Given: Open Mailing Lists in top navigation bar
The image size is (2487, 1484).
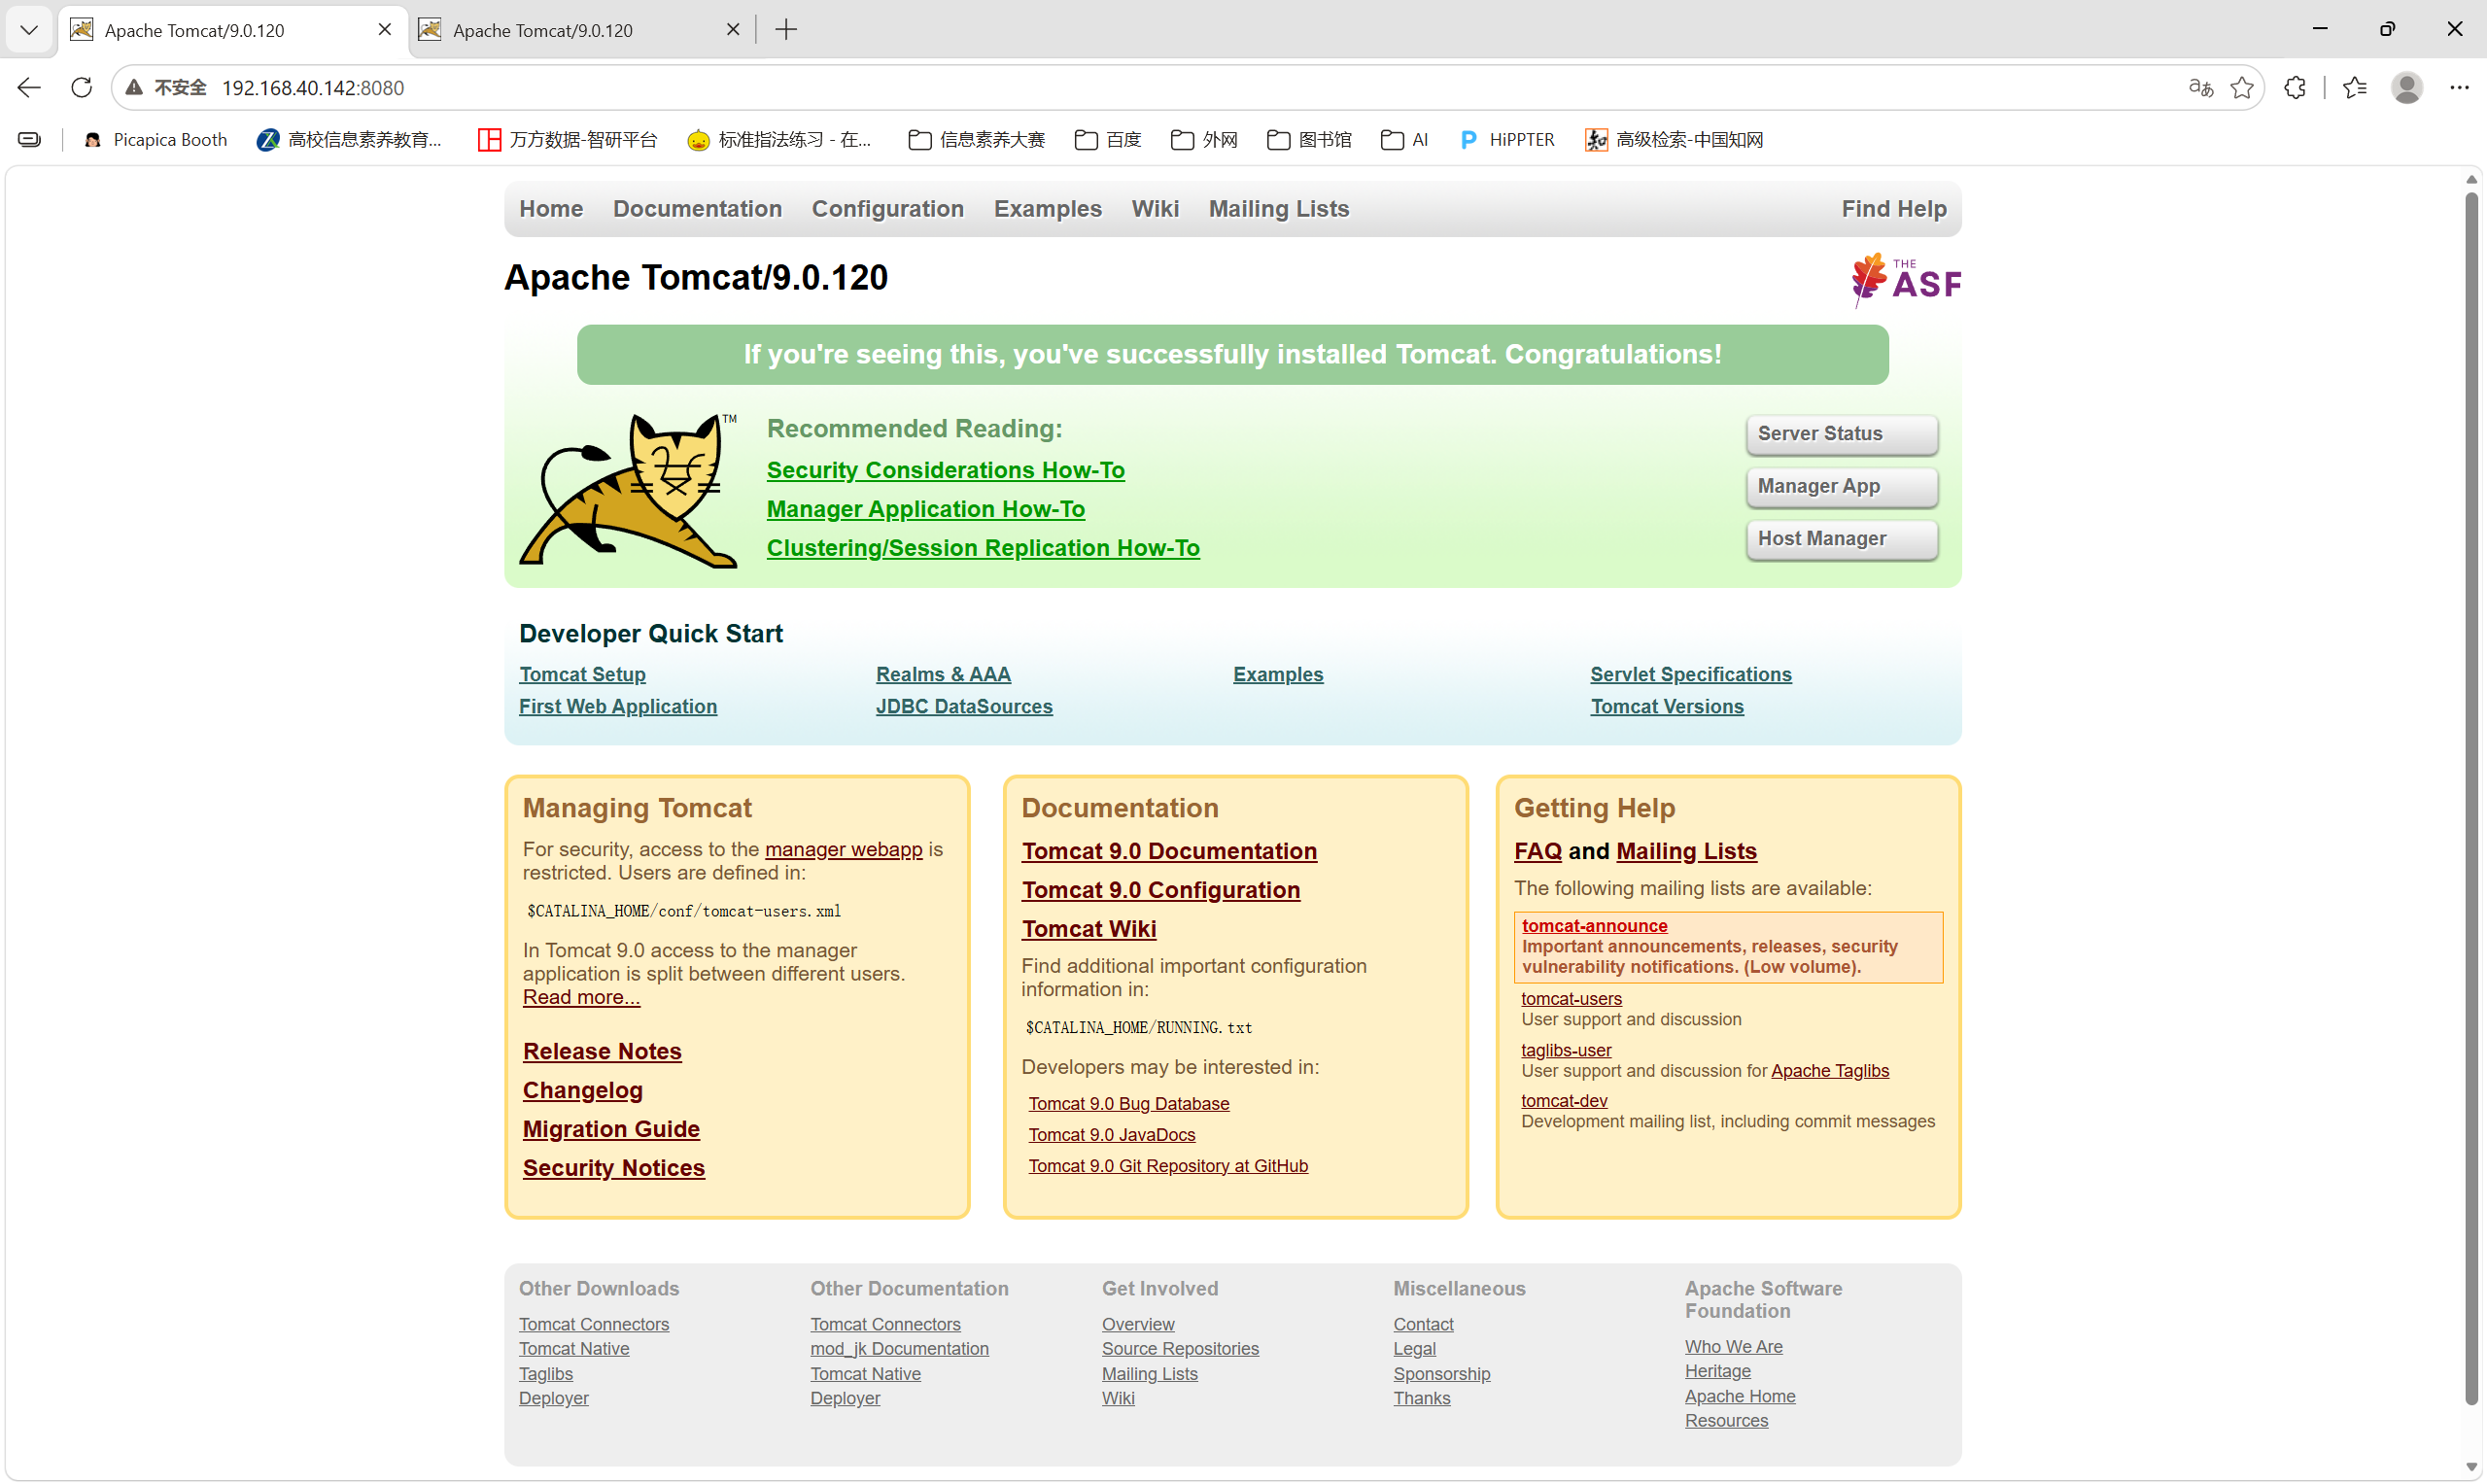Looking at the screenshot, I should (x=1279, y=209).
